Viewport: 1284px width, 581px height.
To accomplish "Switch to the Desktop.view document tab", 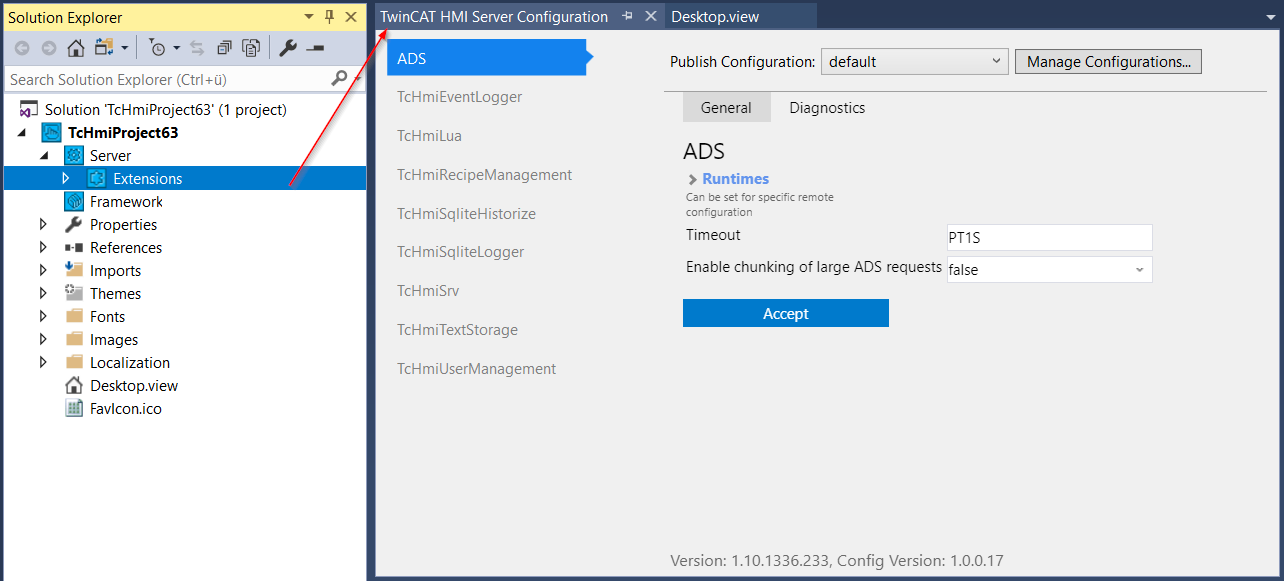I will [715, 16].
